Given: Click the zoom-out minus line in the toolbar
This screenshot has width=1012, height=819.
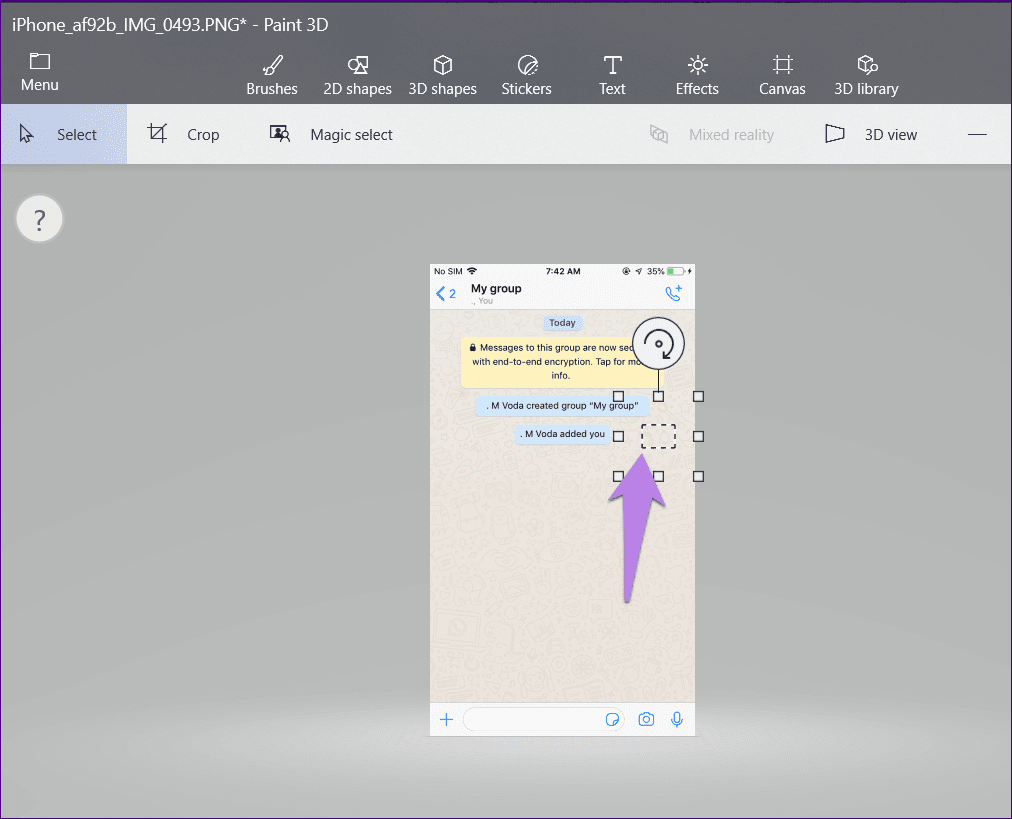Looking at the screenshot, I should [977, 134].
